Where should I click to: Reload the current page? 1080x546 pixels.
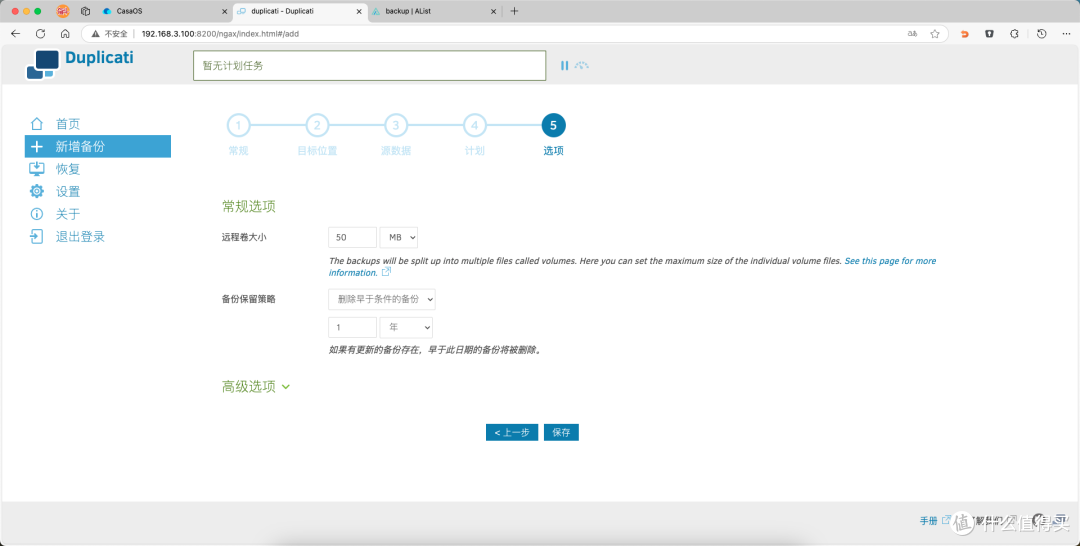click(x=41, y=34)
